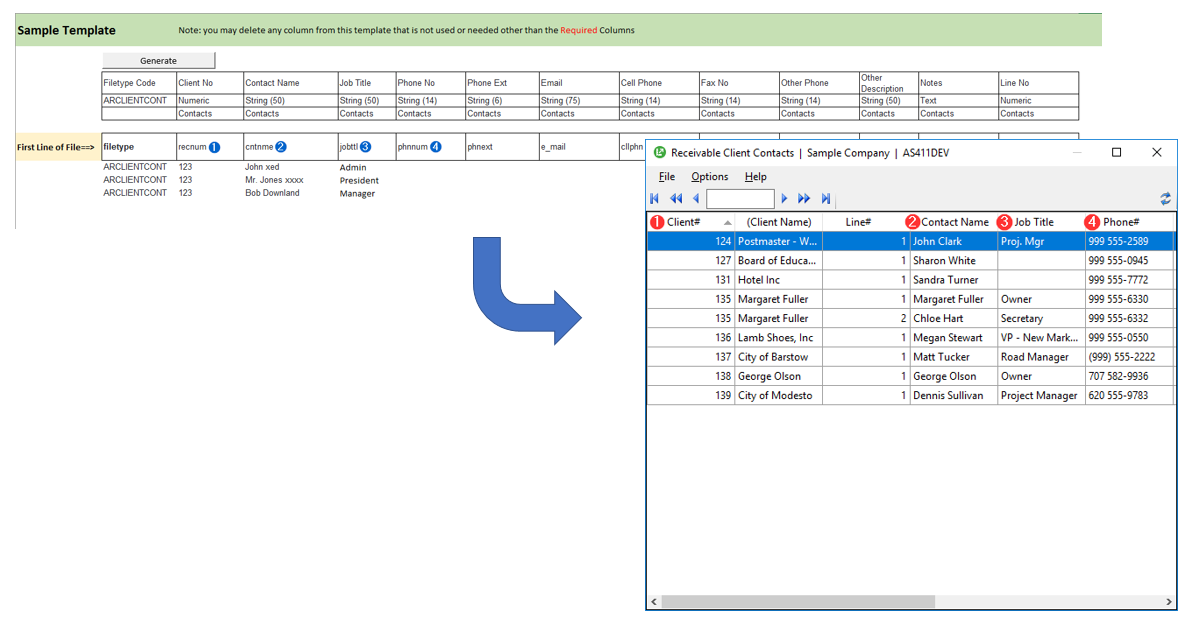This screenshot has width=1189, height=625.
Task: Click the right scroll arrow of grid
Action: [x=1169, y=602]
